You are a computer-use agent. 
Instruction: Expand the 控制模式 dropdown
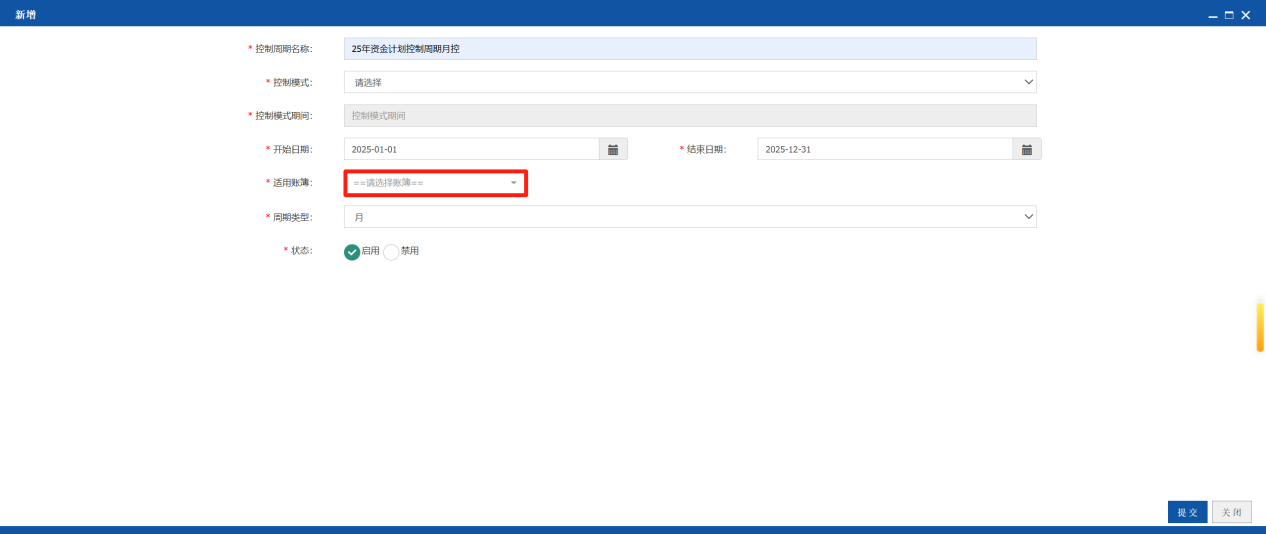[690, 82]
